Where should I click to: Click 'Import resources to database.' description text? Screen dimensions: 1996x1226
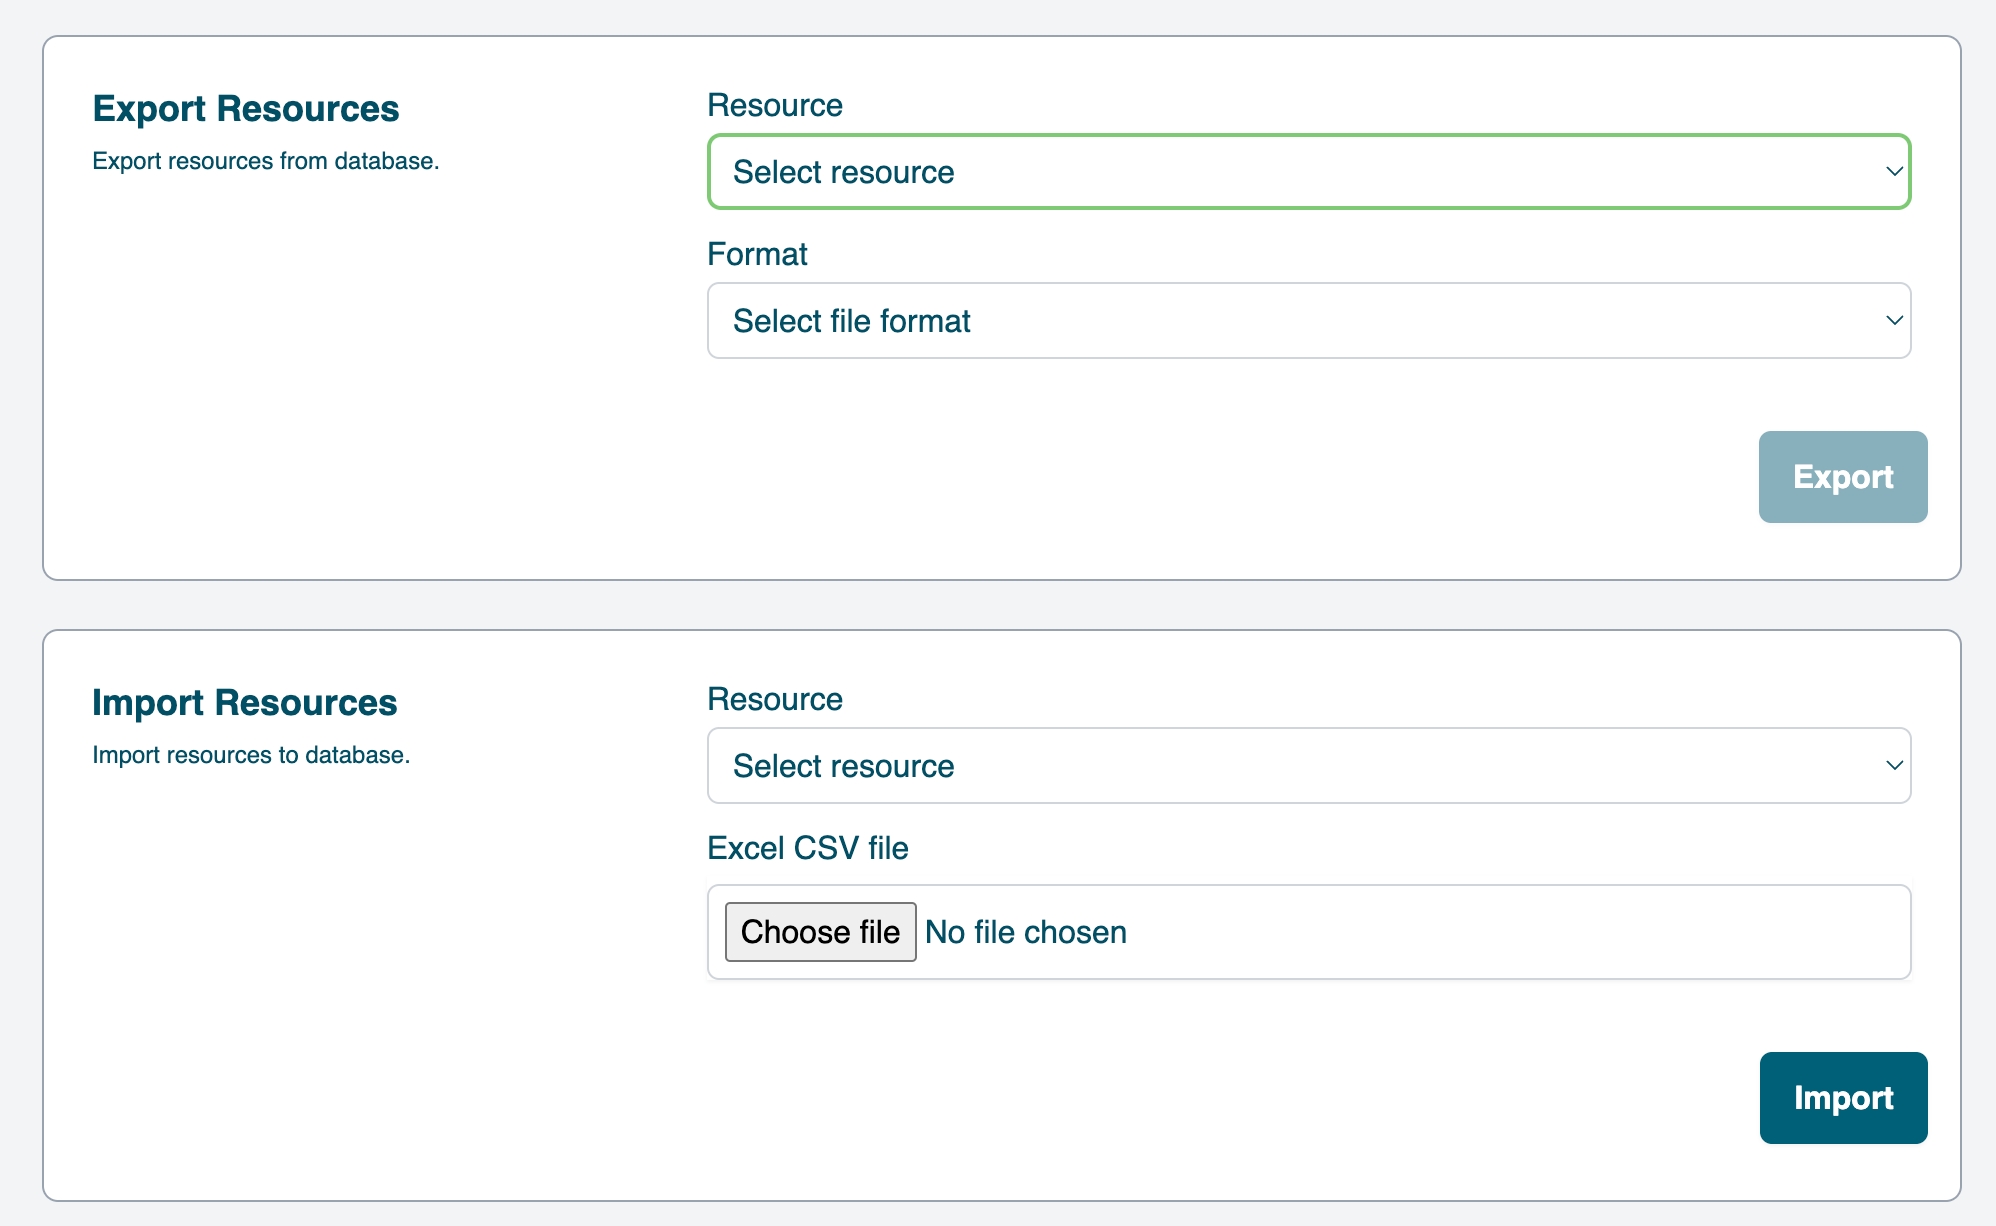coord(251,755)
